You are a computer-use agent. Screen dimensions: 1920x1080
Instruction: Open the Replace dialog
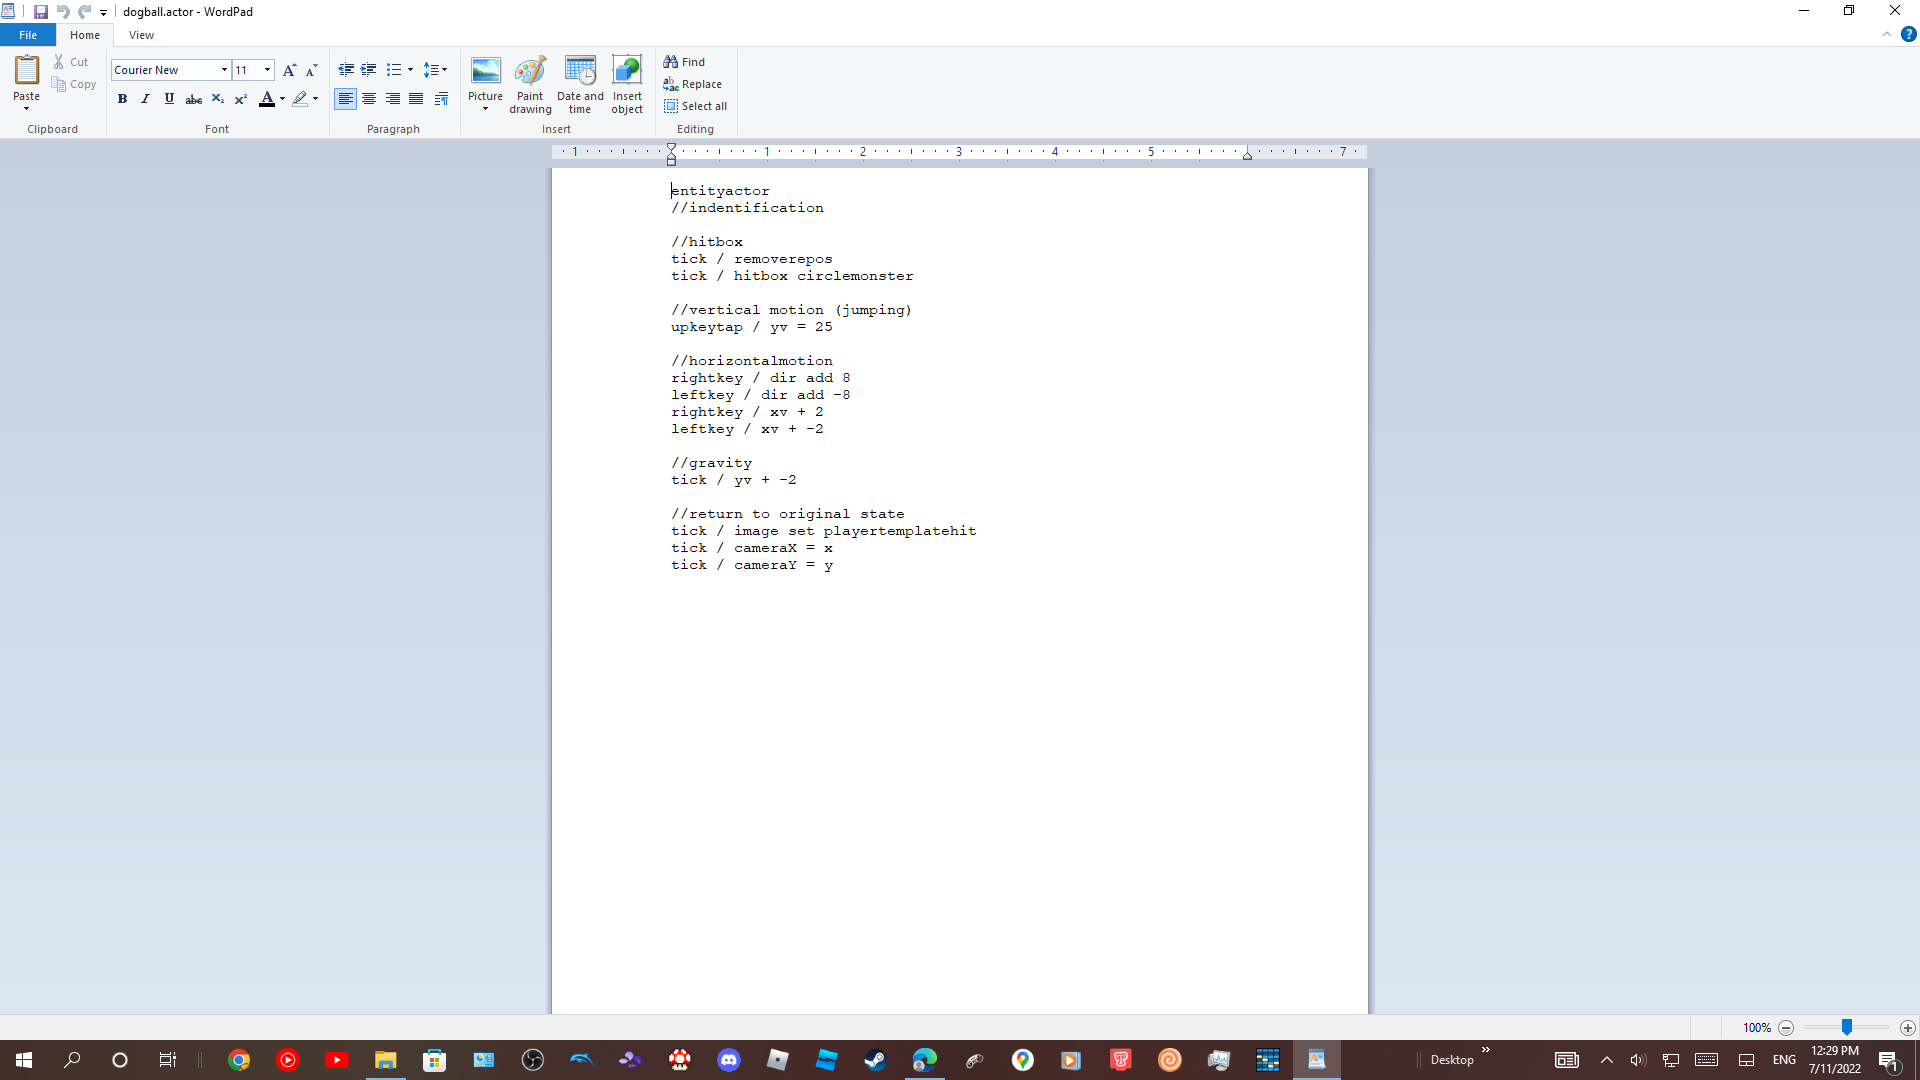tap(694, 84)
